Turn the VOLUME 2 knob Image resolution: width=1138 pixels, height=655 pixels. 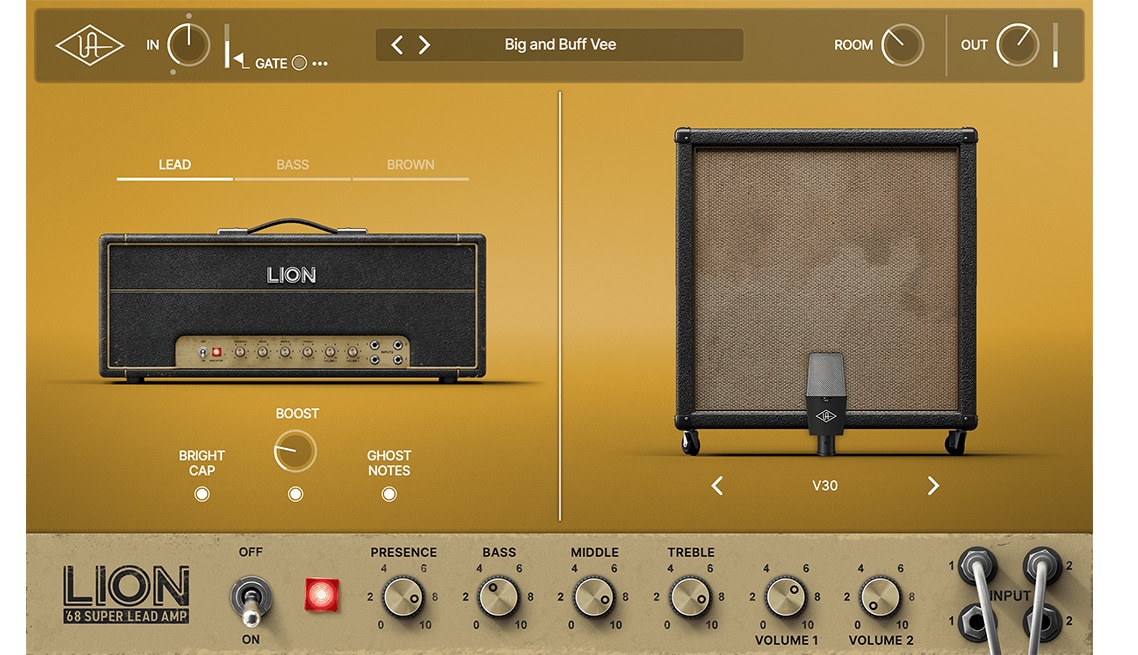[x=880, y=597]
